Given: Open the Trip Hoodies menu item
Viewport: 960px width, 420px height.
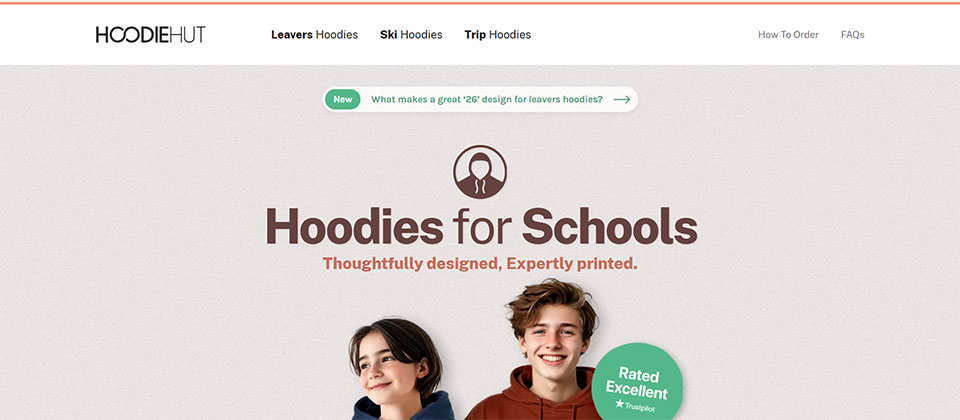Looking at the screenshot, I should tap(498, 35).
